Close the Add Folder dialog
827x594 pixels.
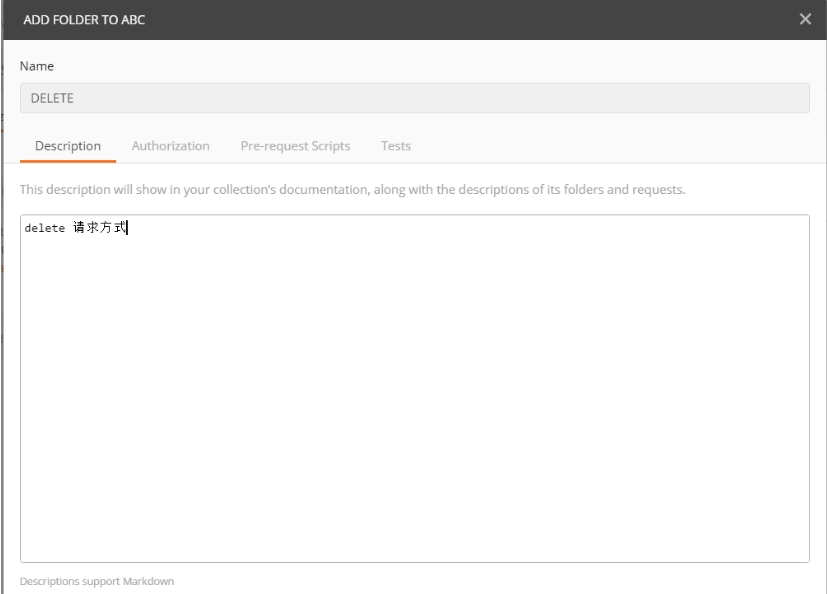click(805, 20)
